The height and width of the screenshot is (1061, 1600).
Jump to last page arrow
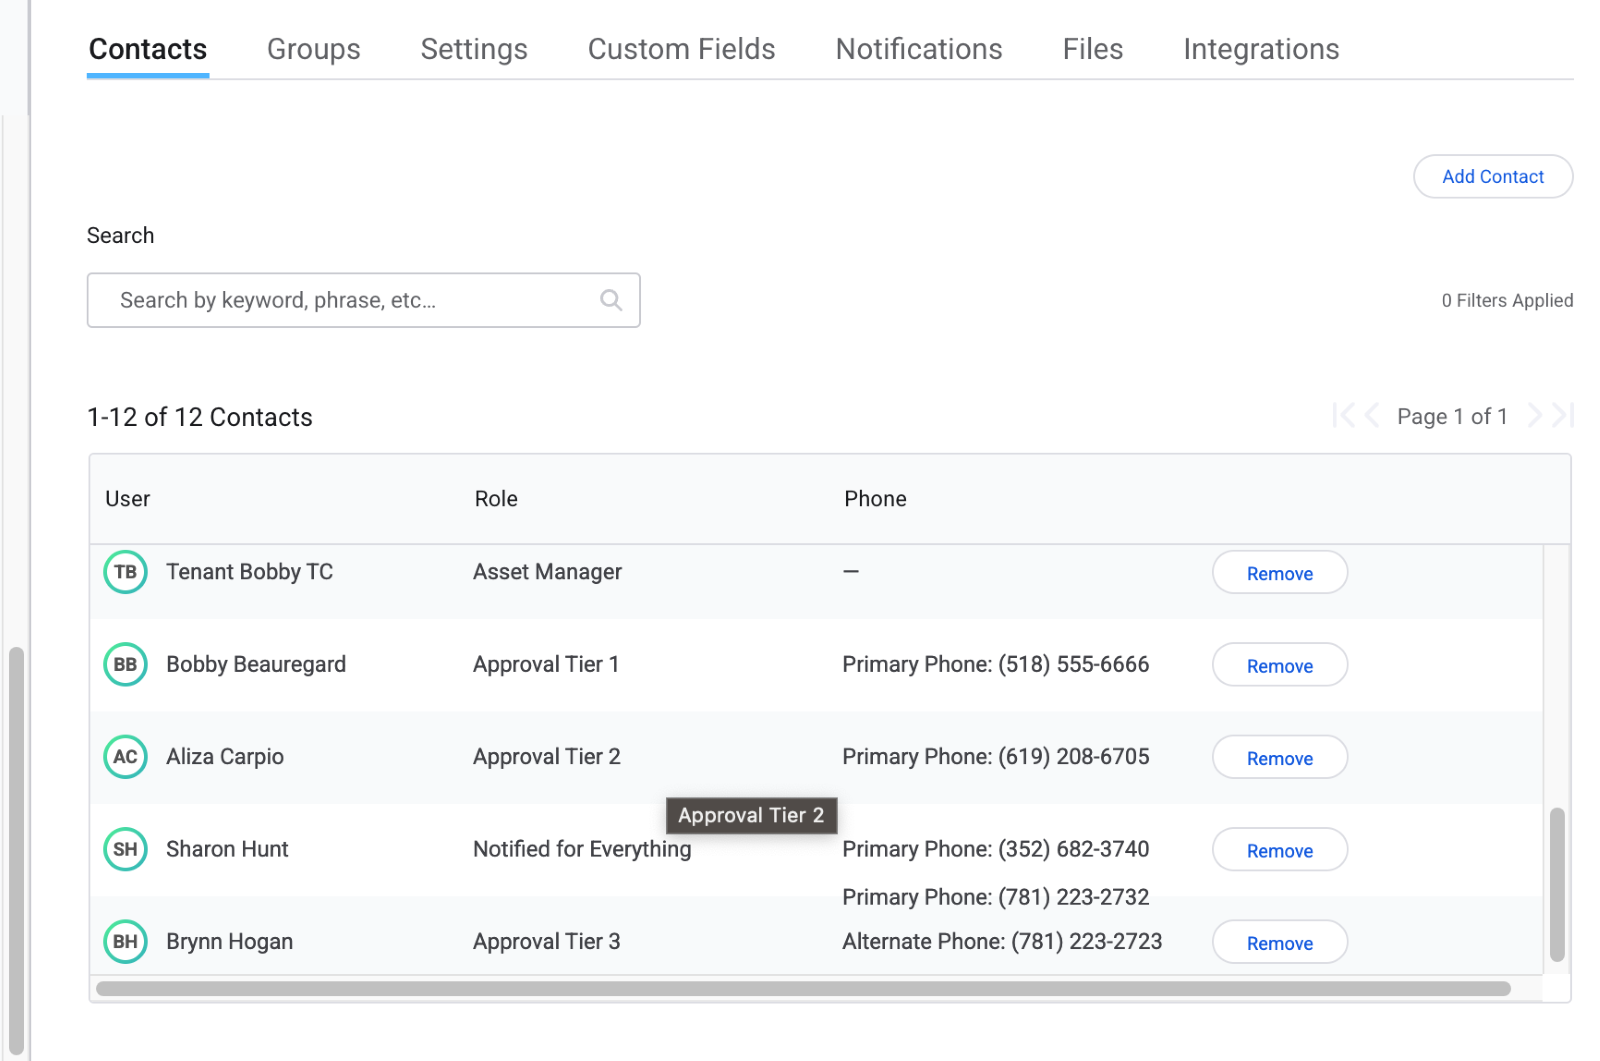[x=1563, y=416]
